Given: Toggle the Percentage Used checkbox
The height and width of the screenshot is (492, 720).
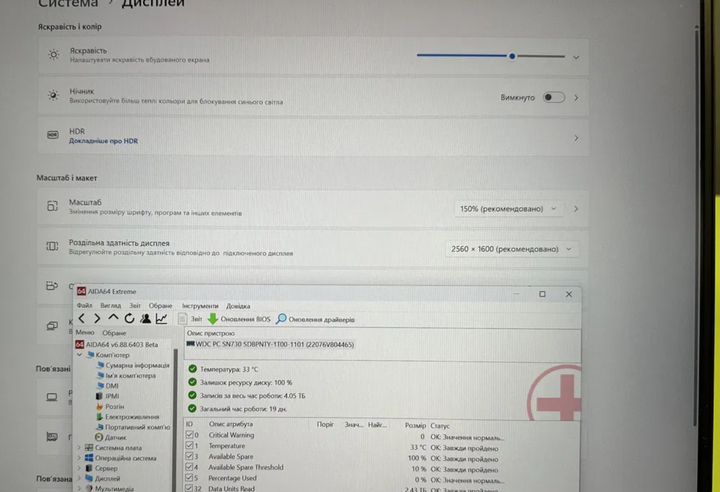Looking at the screenshot, I should pos(189,478).
